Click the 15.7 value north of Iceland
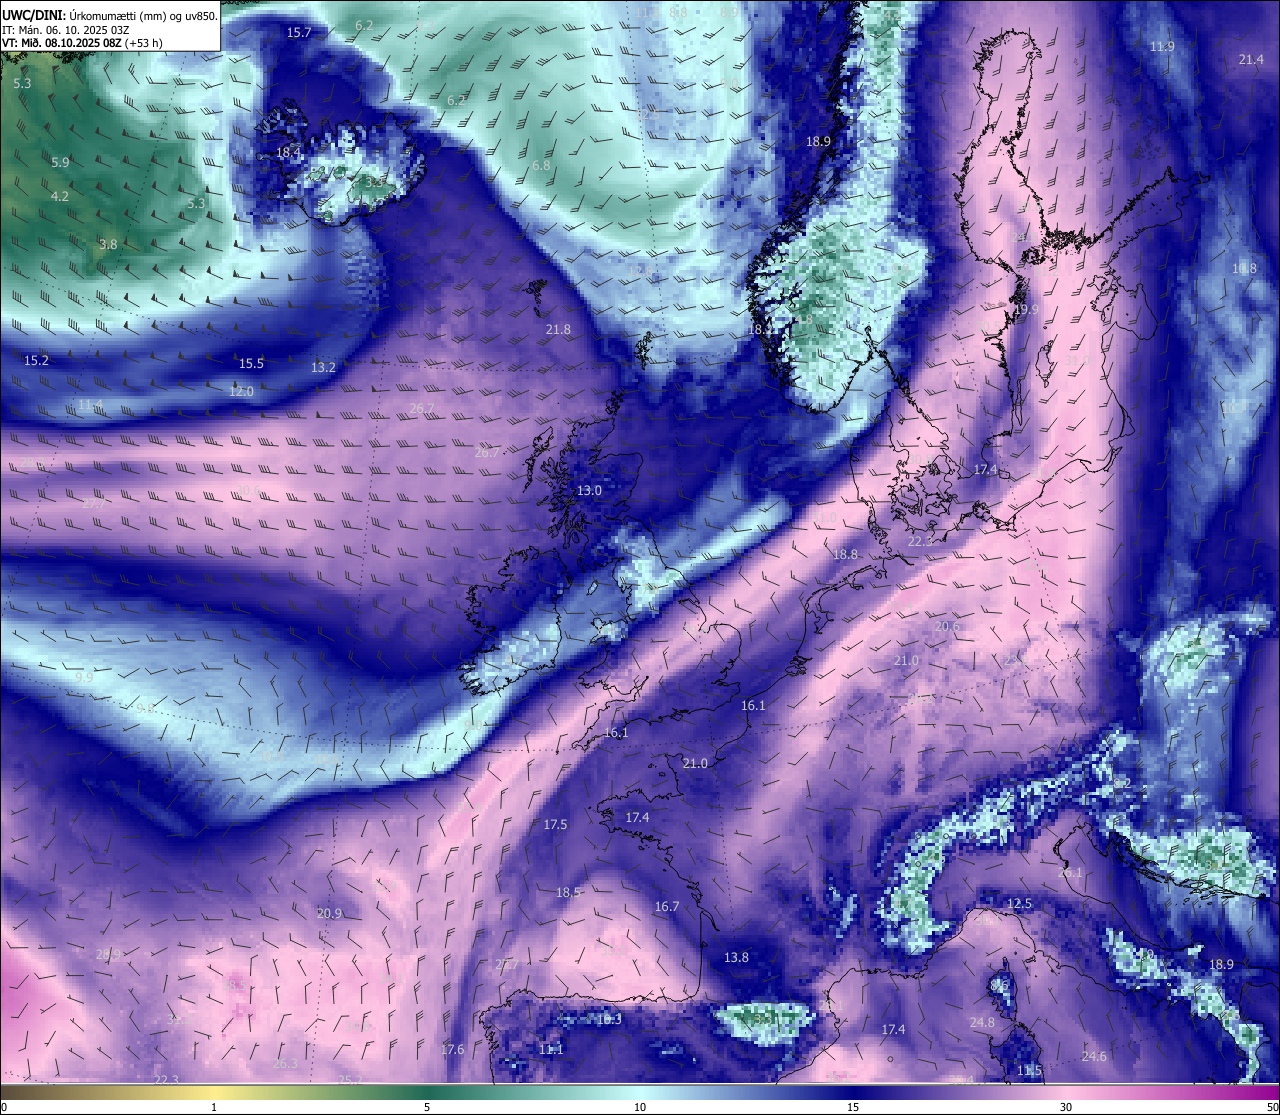This screenshot has height=1115, width=1280. [299, 33]
